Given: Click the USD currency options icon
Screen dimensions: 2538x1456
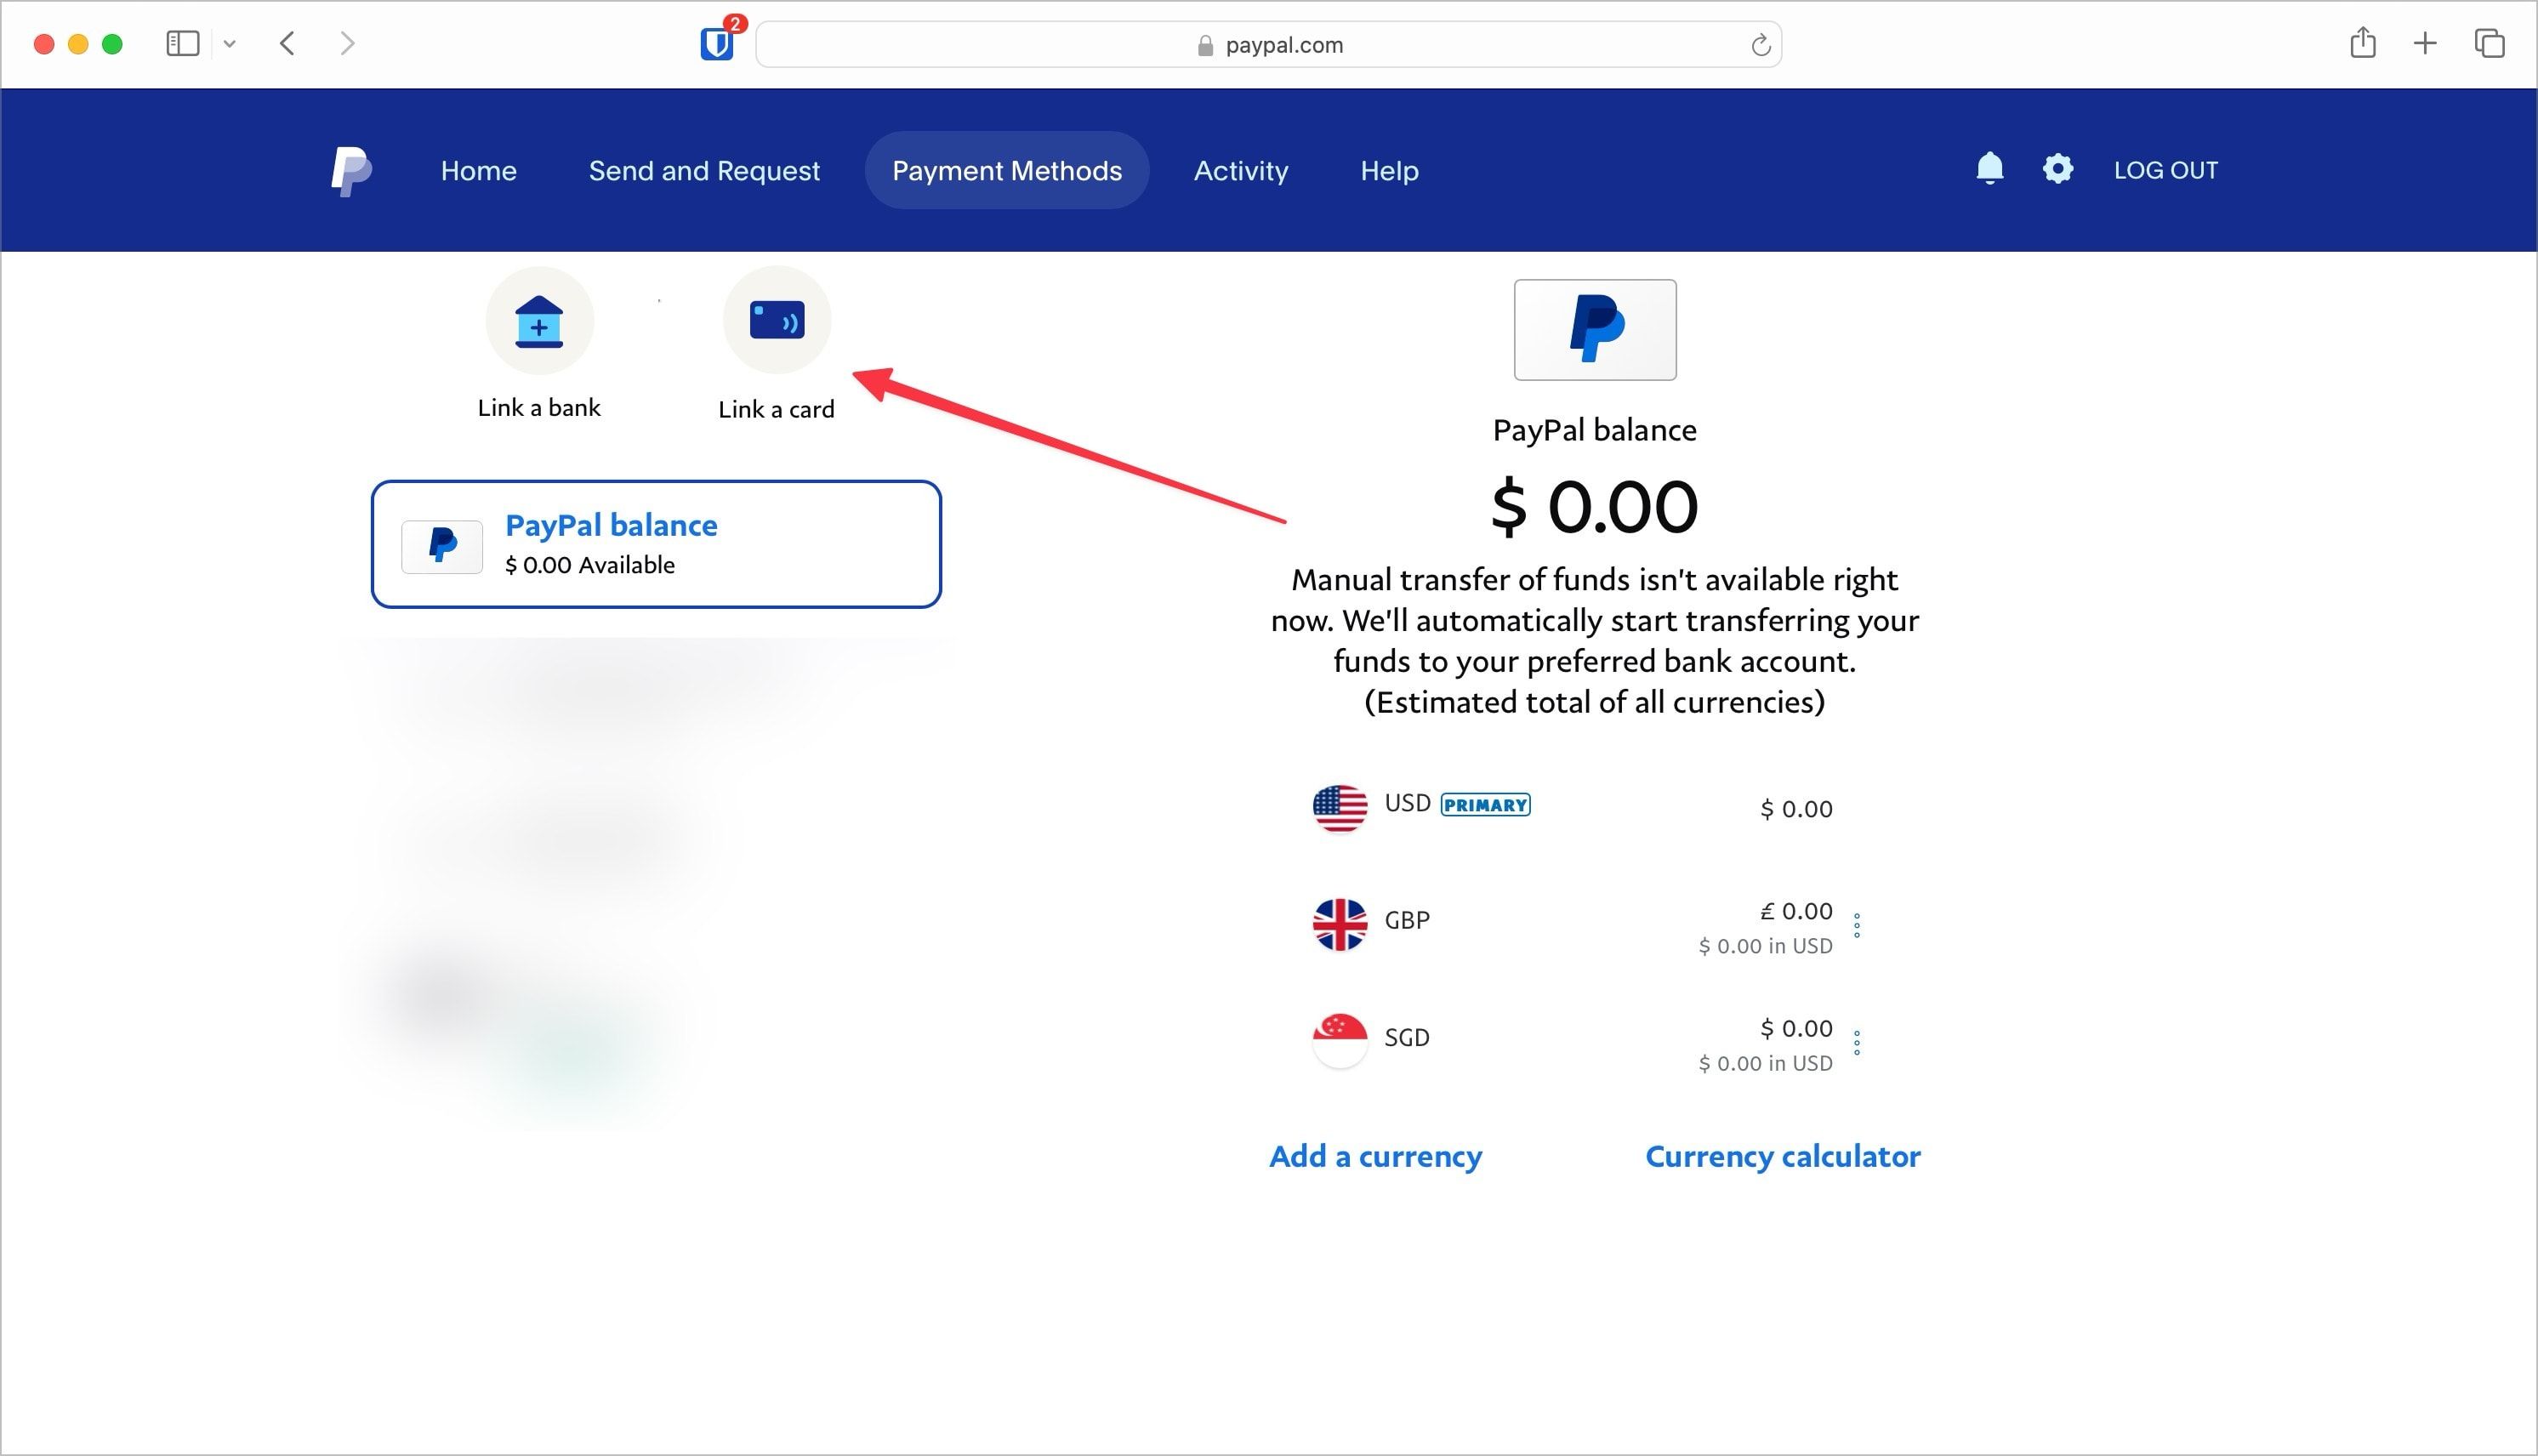Looking at the screenshot, I should click(1860, 807).
